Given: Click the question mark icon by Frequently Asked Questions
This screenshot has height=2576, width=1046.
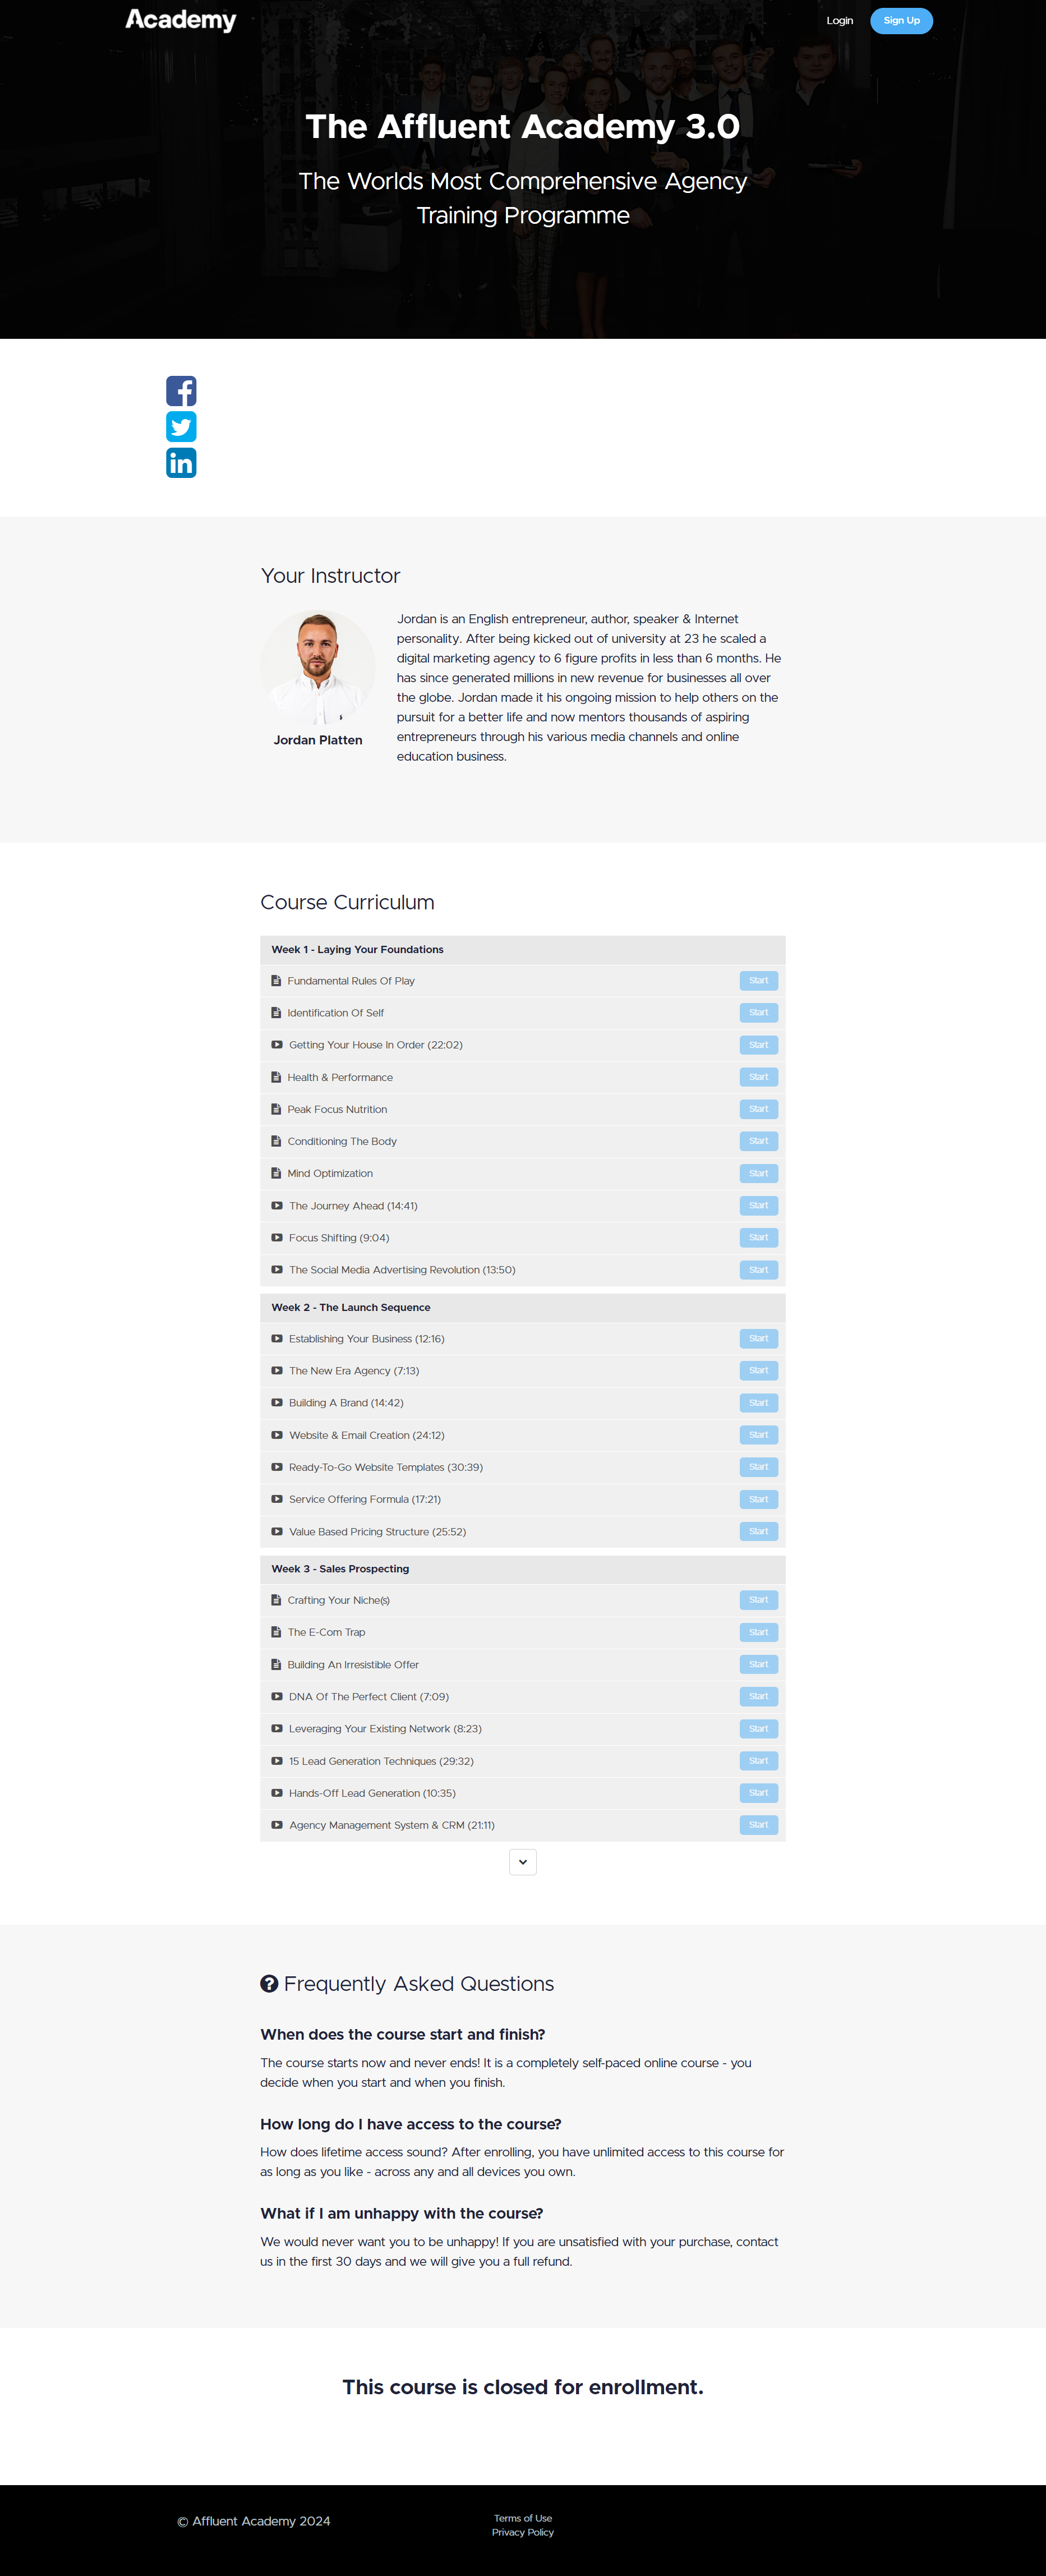Looking at the screenshot, I should point(269,1984).
